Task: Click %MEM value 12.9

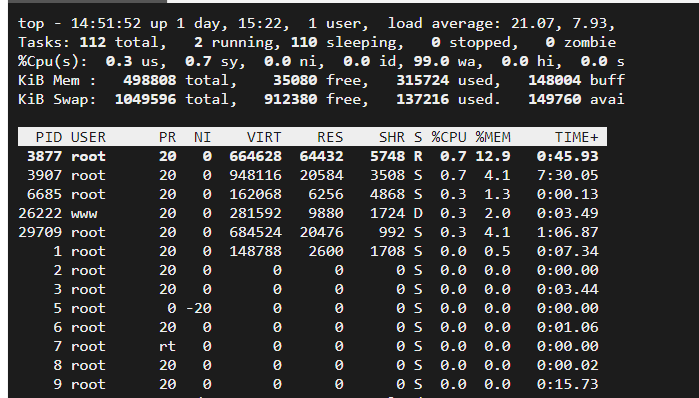Action: coord(493,156)
